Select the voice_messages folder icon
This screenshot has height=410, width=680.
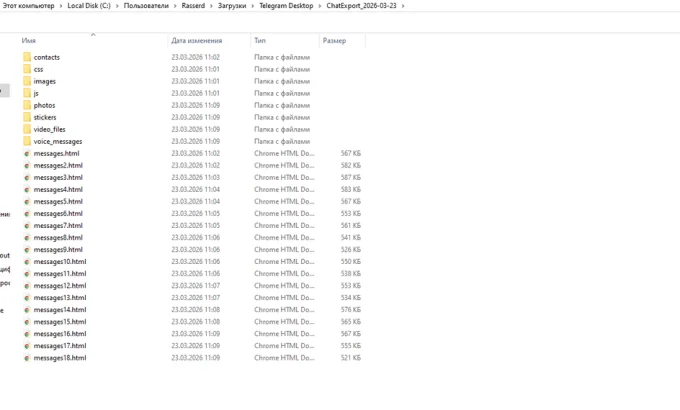tap(27, 141)
